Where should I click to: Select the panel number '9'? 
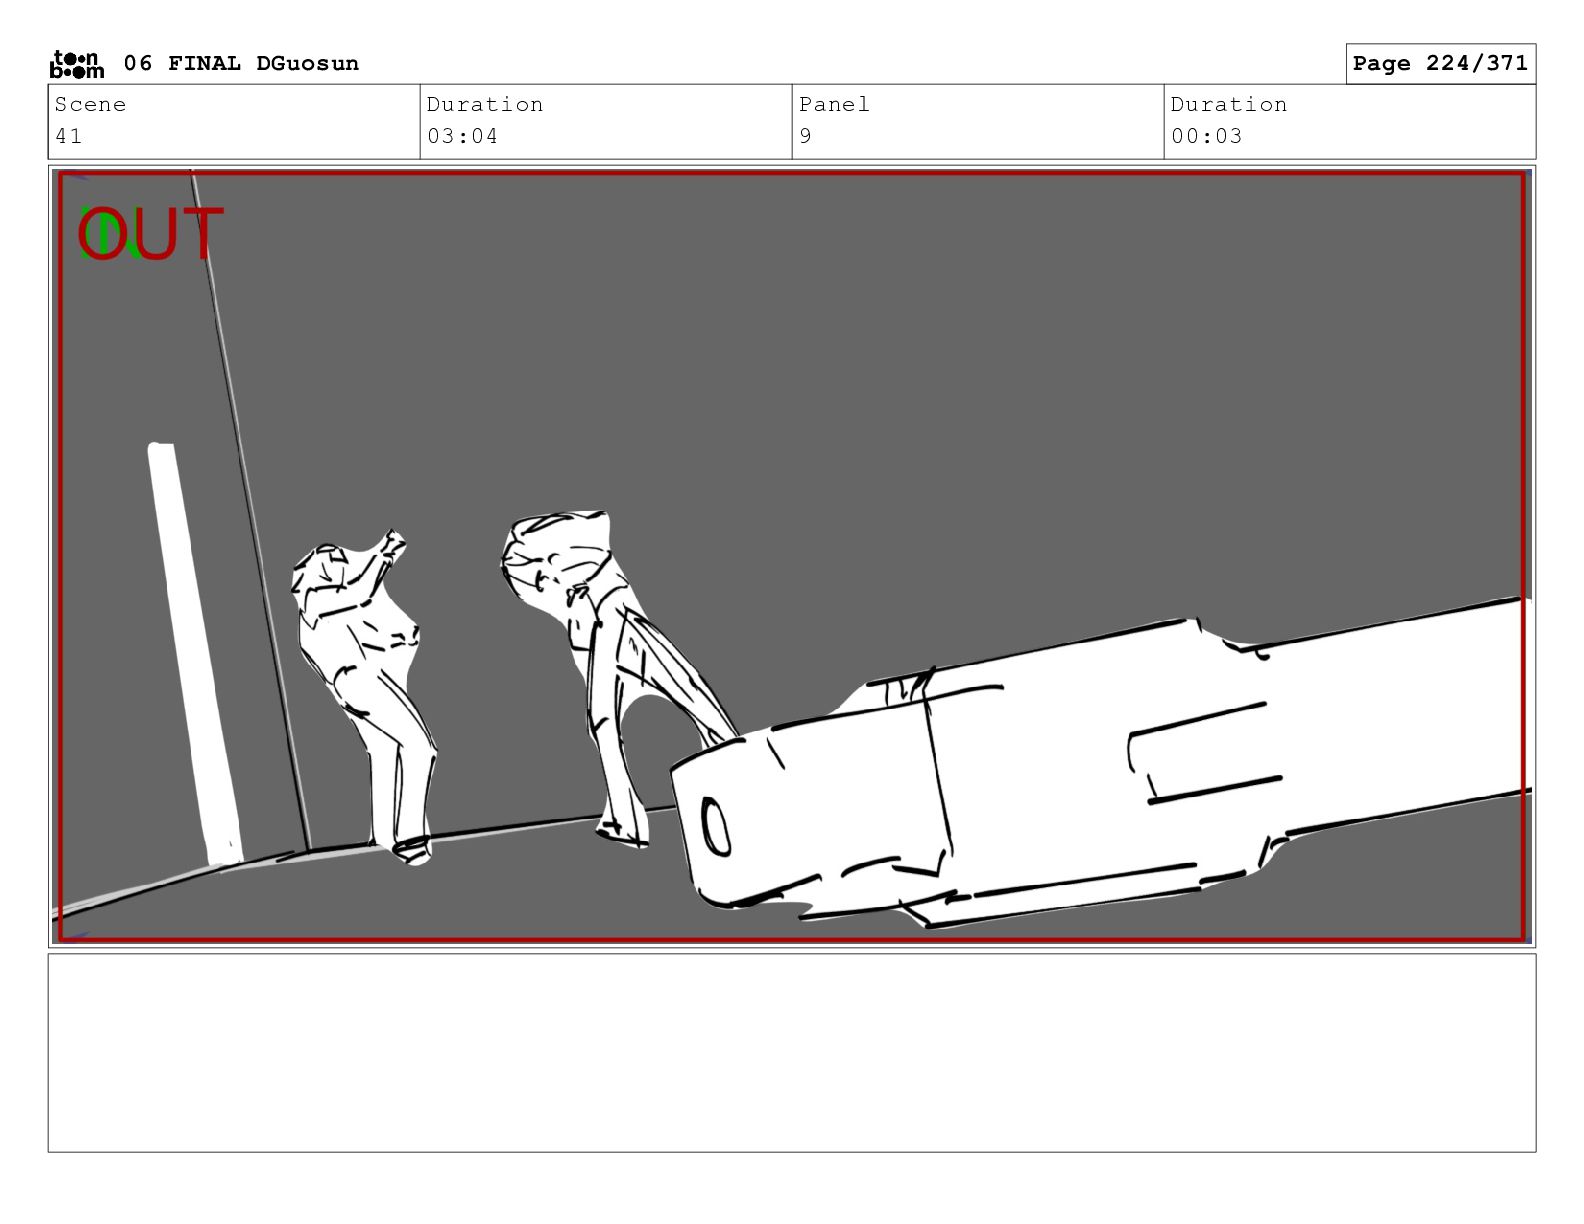(x=806, y=136)
